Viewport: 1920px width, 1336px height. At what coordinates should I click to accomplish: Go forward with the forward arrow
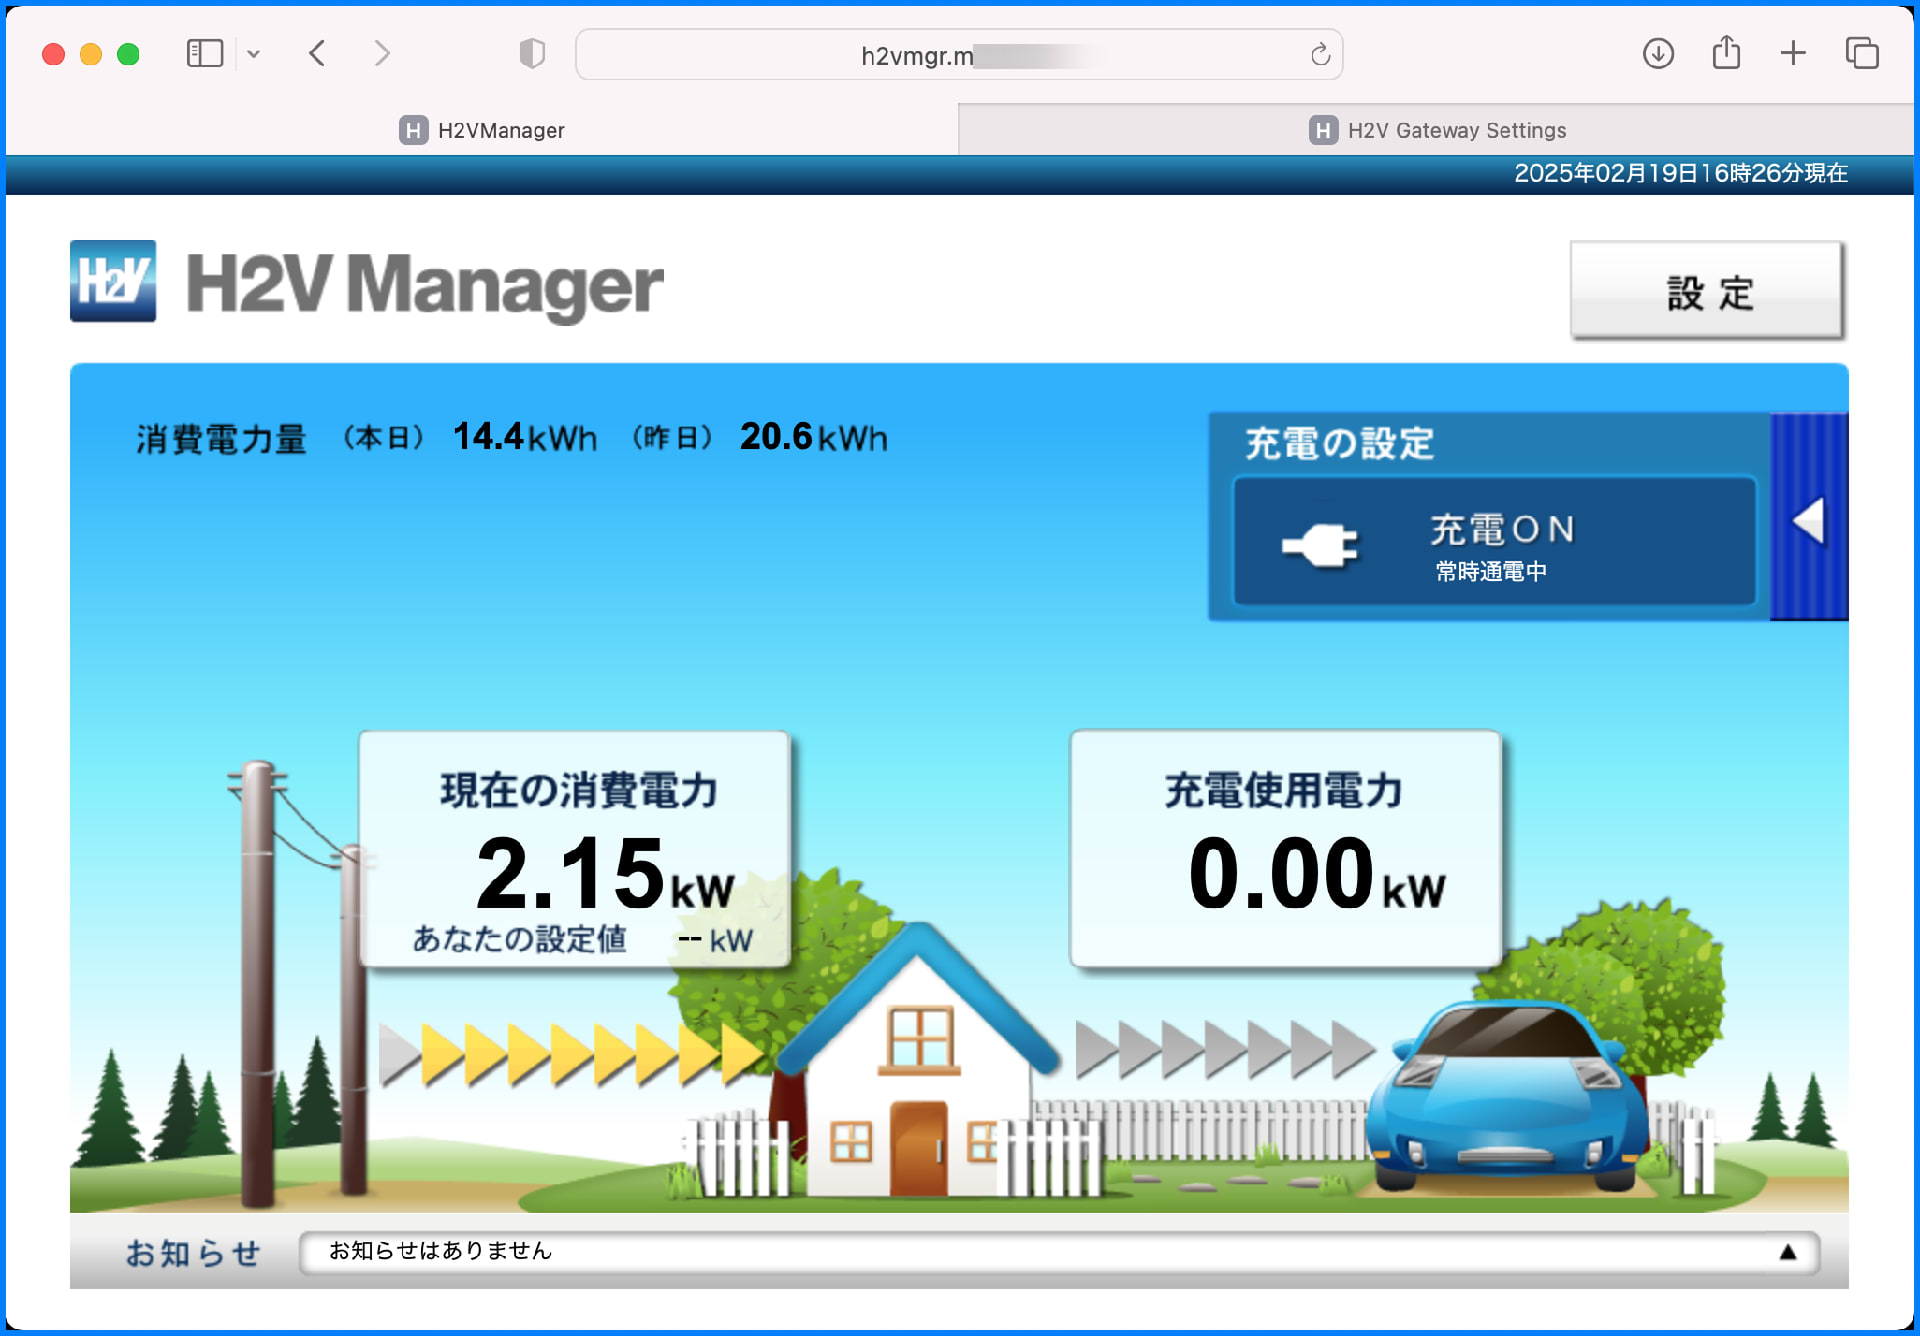coord(381,54)
